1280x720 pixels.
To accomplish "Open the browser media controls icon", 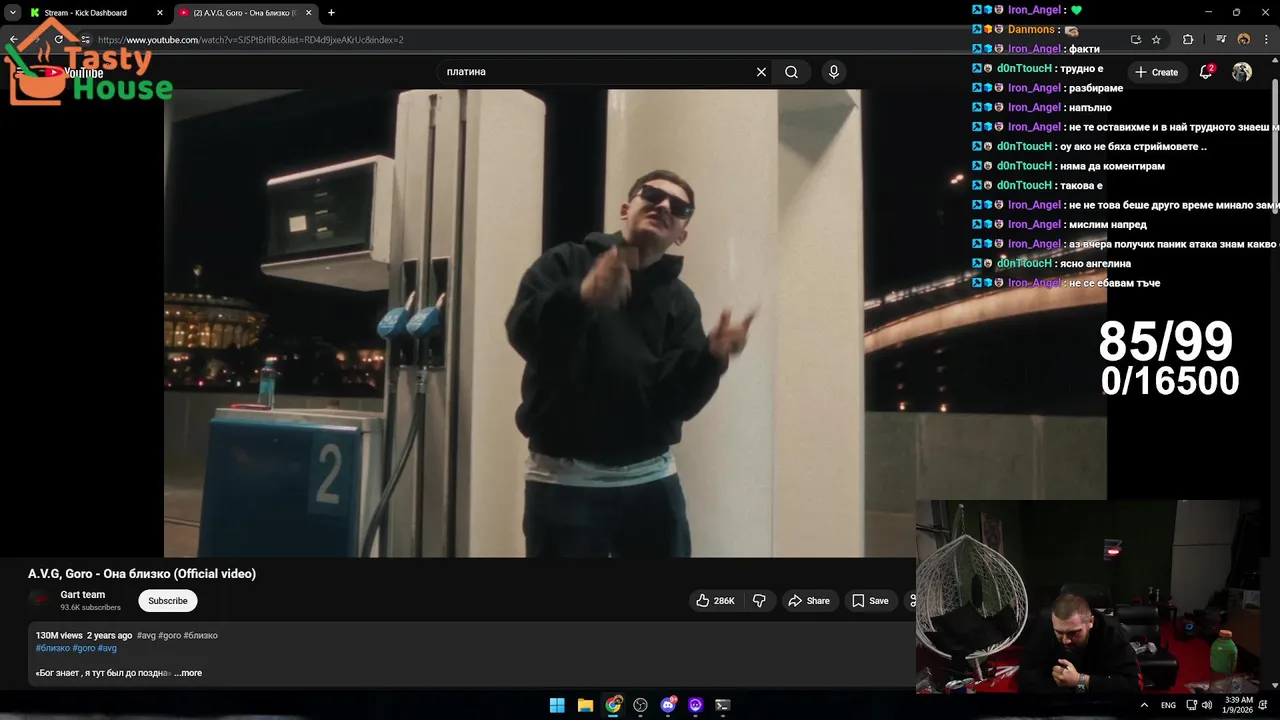I will [1221, 40].
